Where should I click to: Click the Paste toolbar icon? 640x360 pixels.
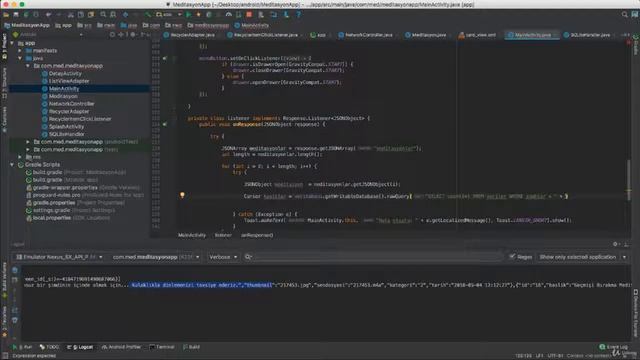tap(91, 15)
